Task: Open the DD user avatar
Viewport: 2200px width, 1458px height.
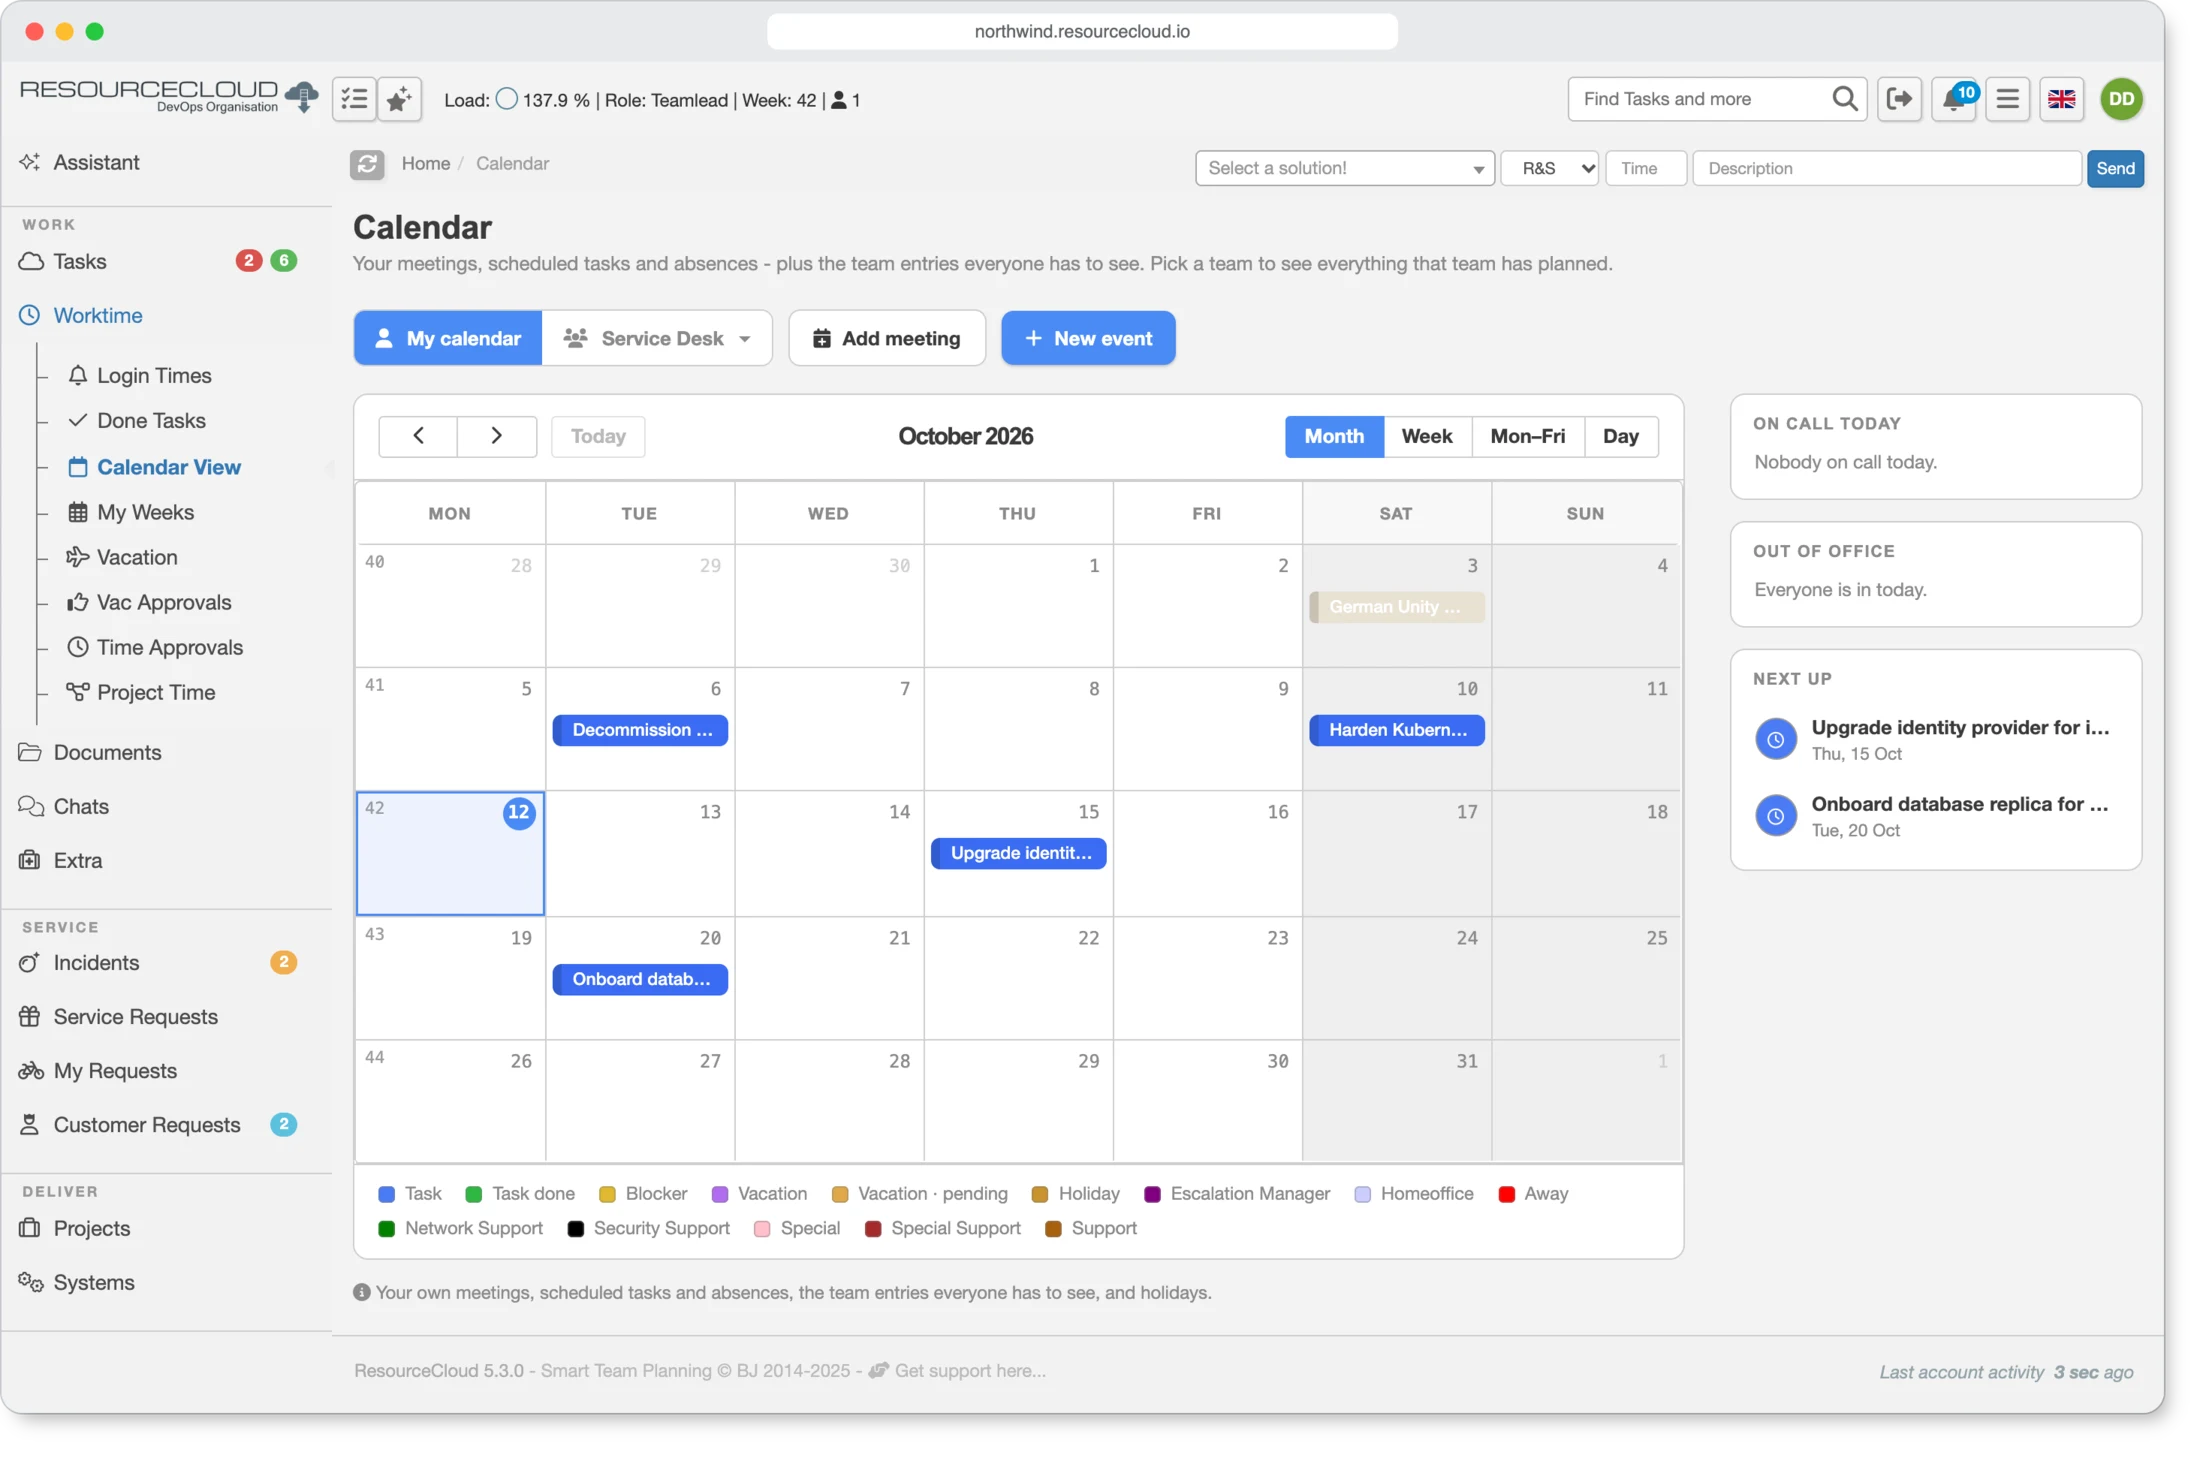Action: click(2121, 99)
